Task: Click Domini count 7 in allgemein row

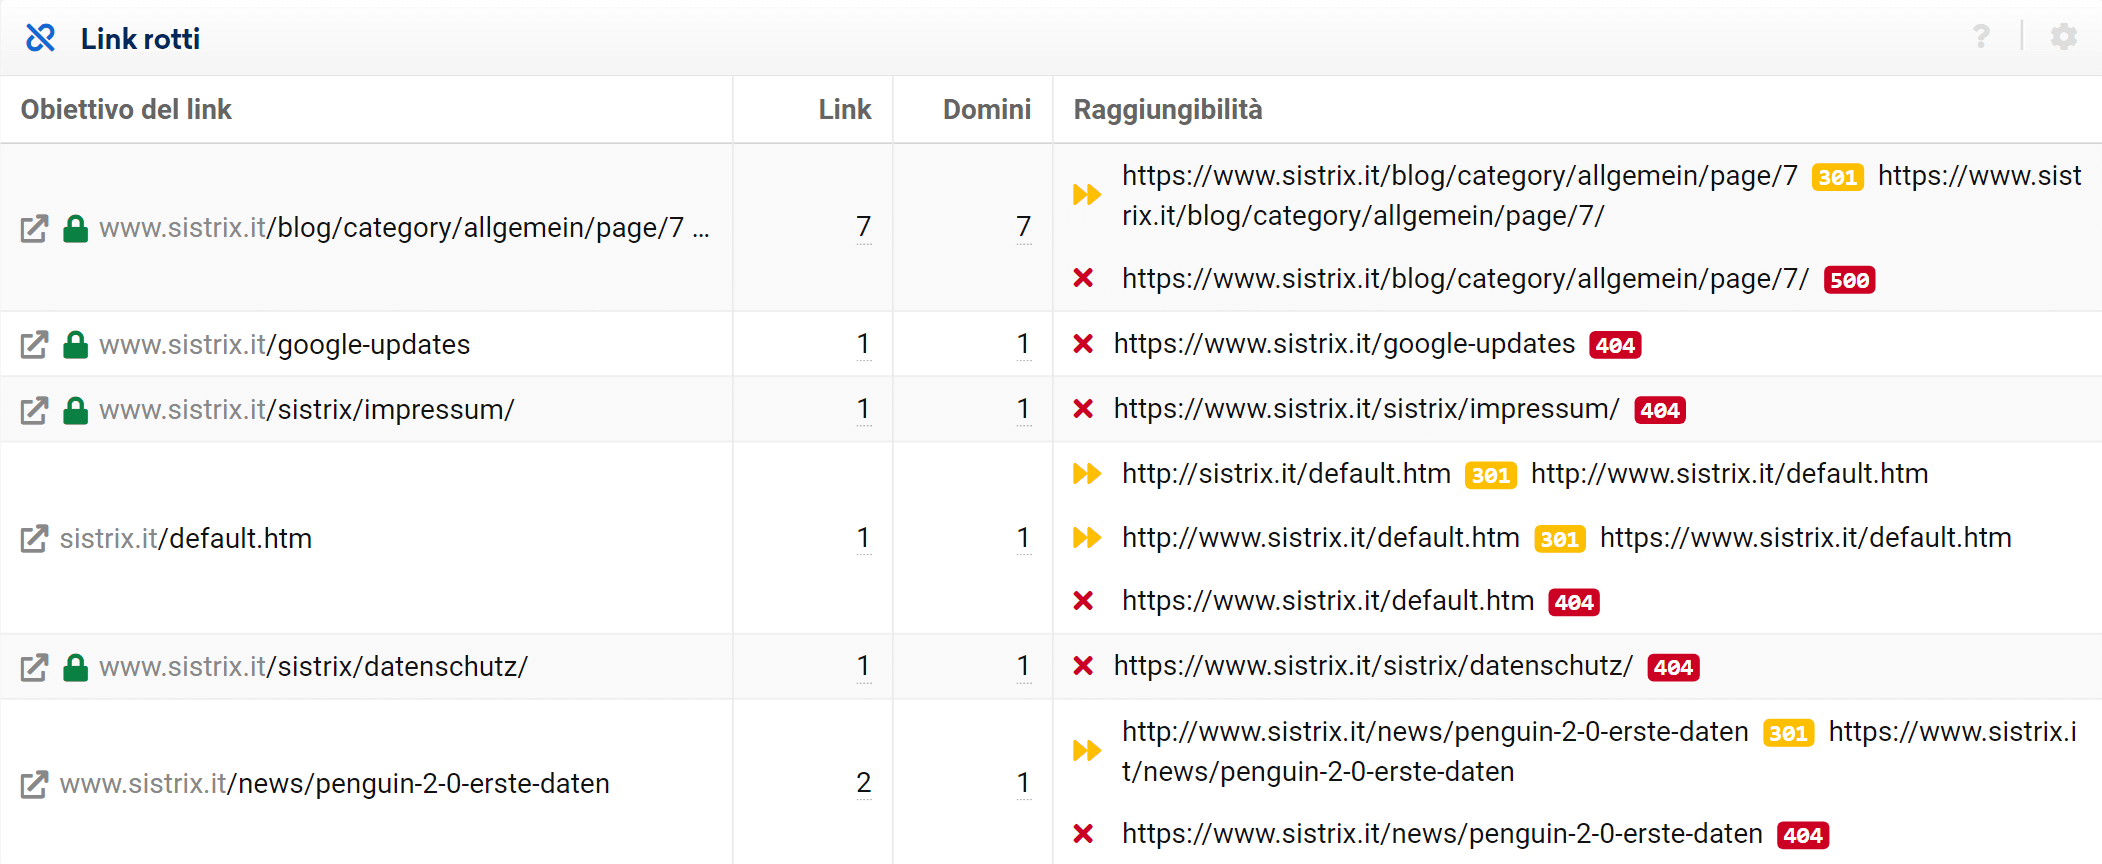Action: (x=1024, y=228)
